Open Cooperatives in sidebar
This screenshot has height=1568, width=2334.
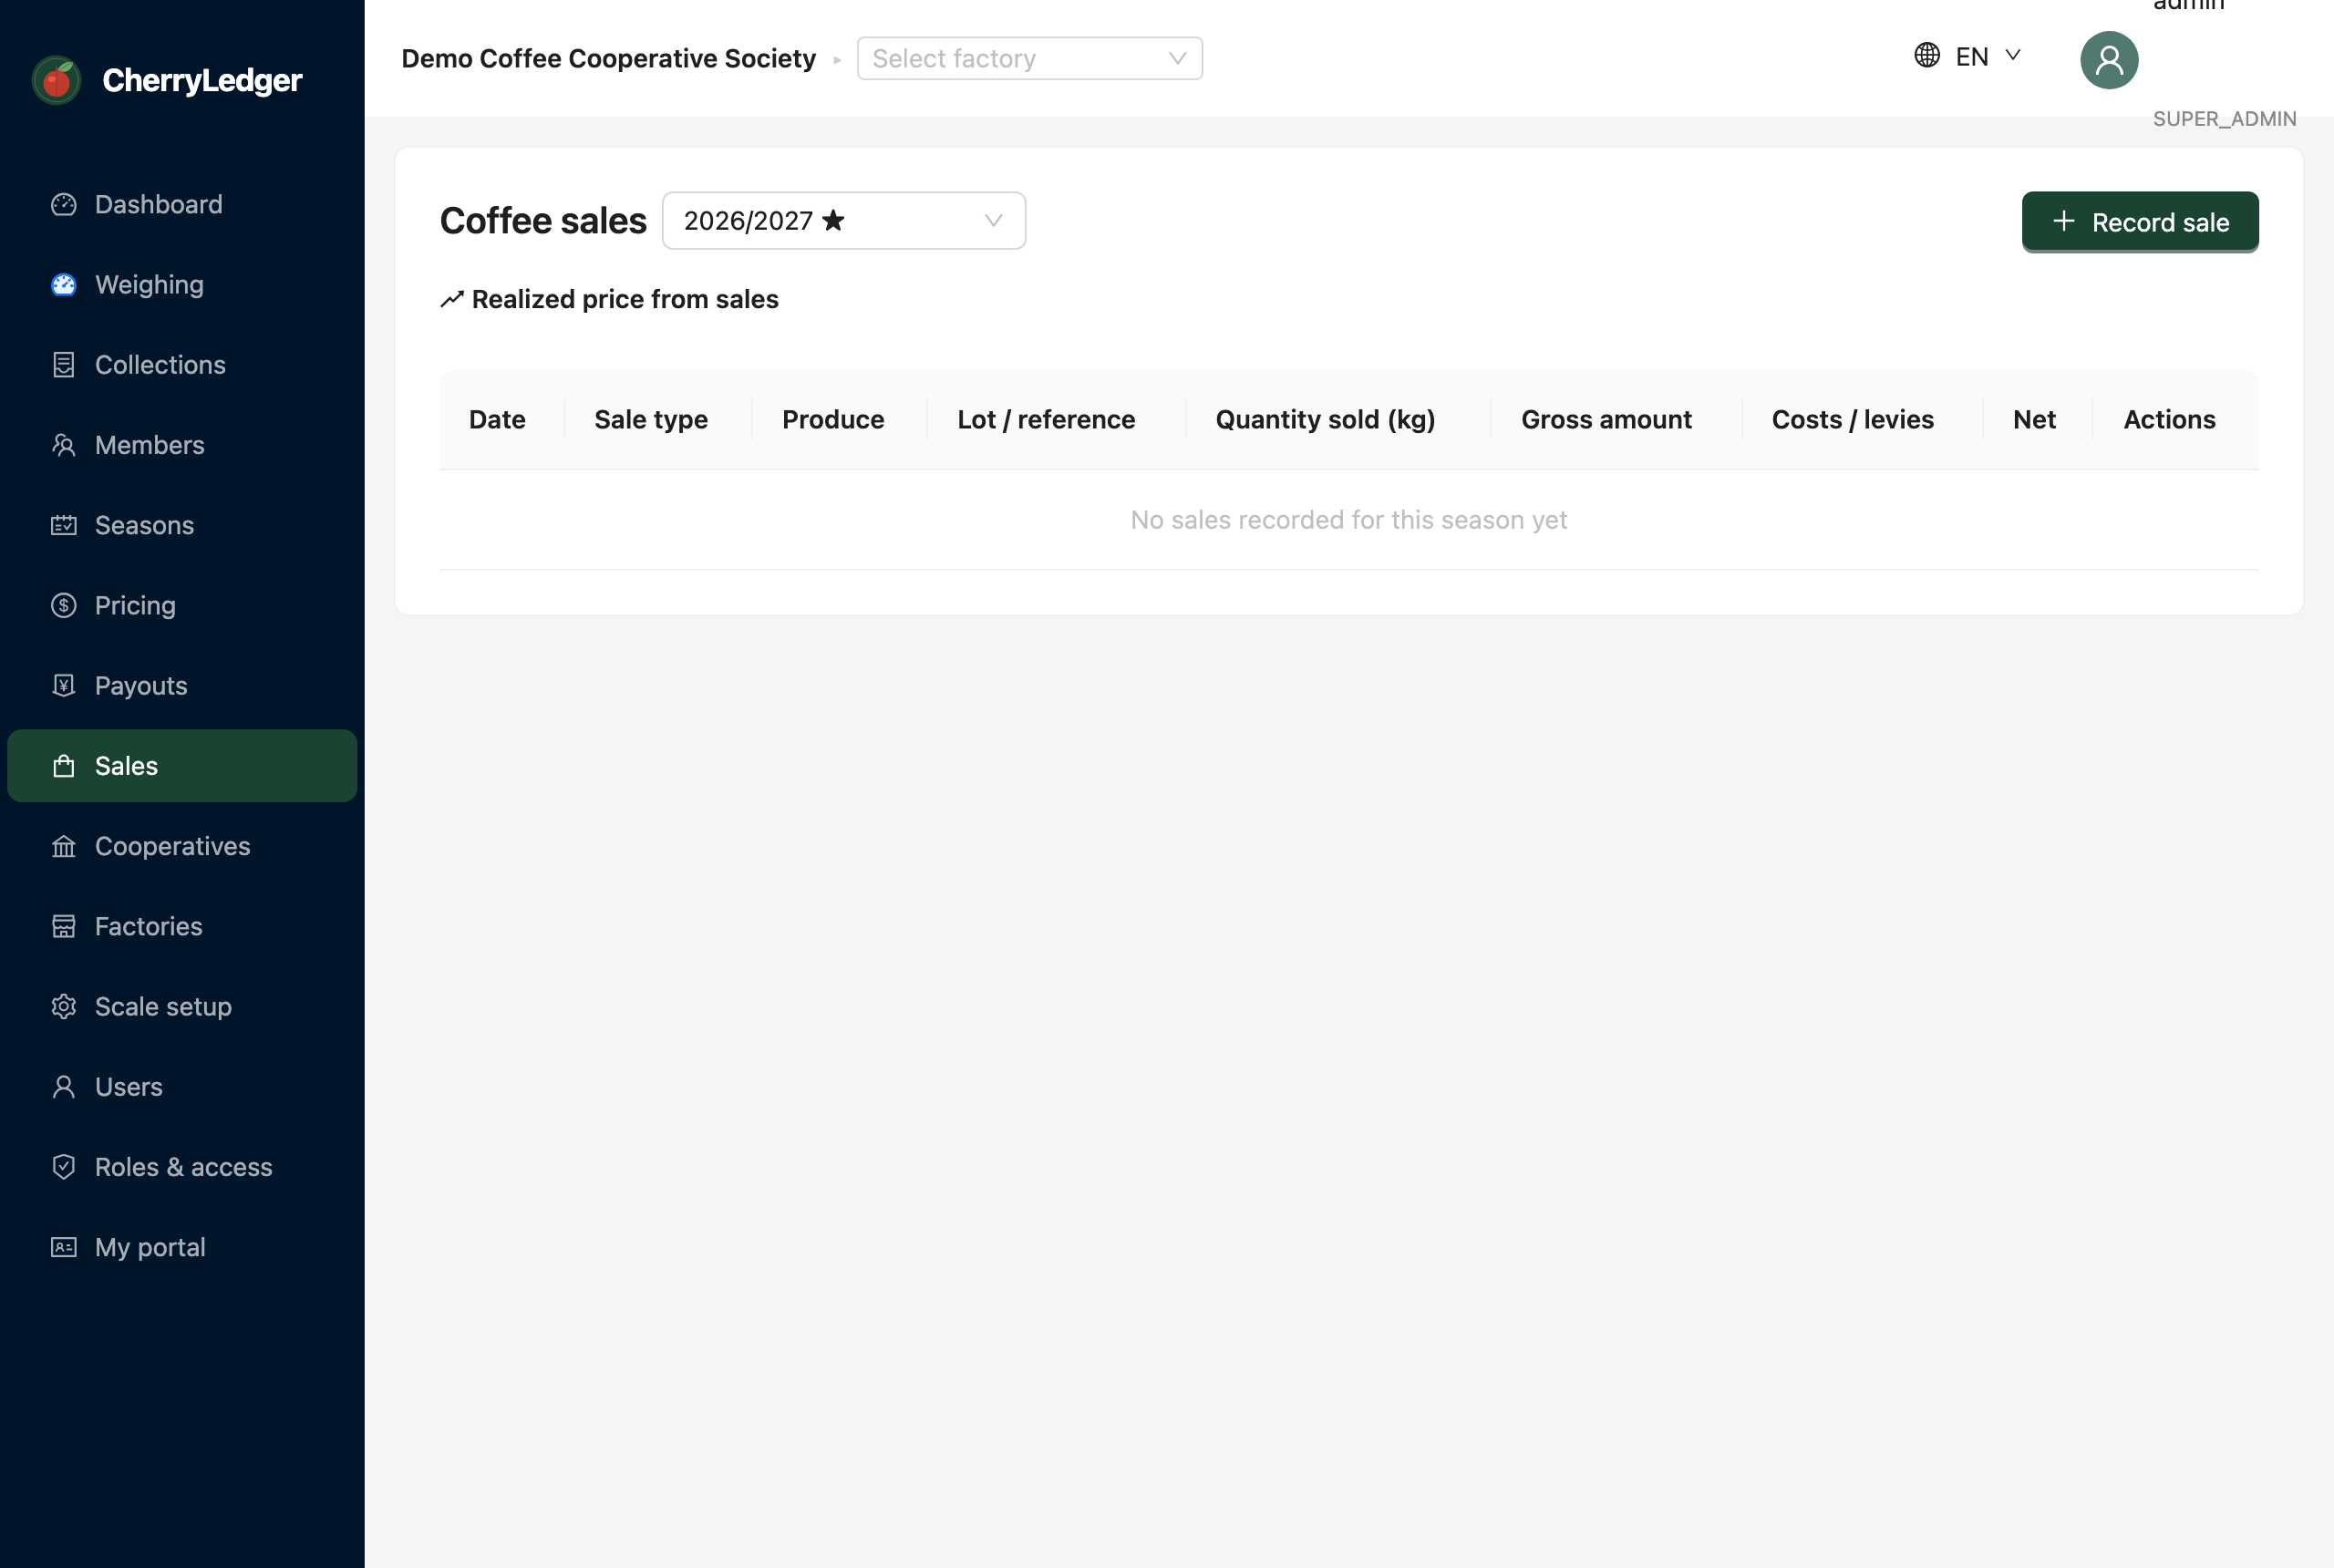[x=182, y=846]
